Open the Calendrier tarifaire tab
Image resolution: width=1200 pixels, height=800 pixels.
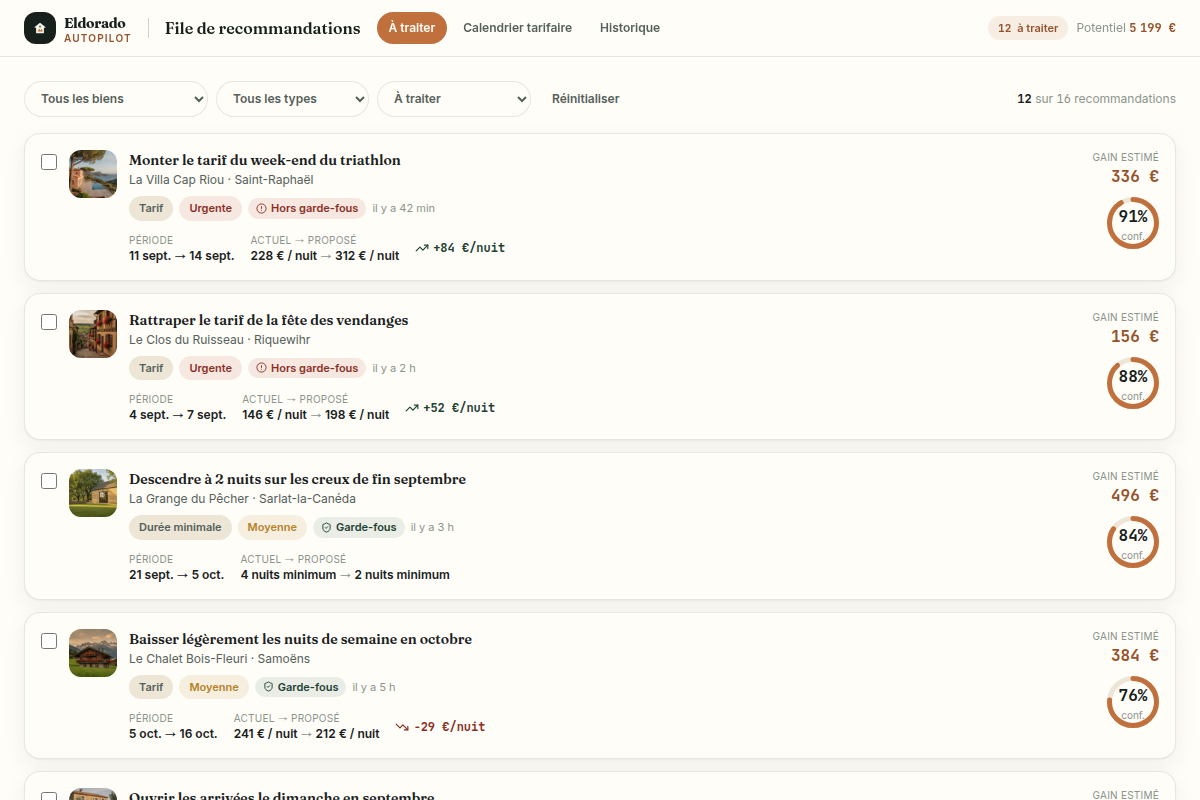[518, 28]
